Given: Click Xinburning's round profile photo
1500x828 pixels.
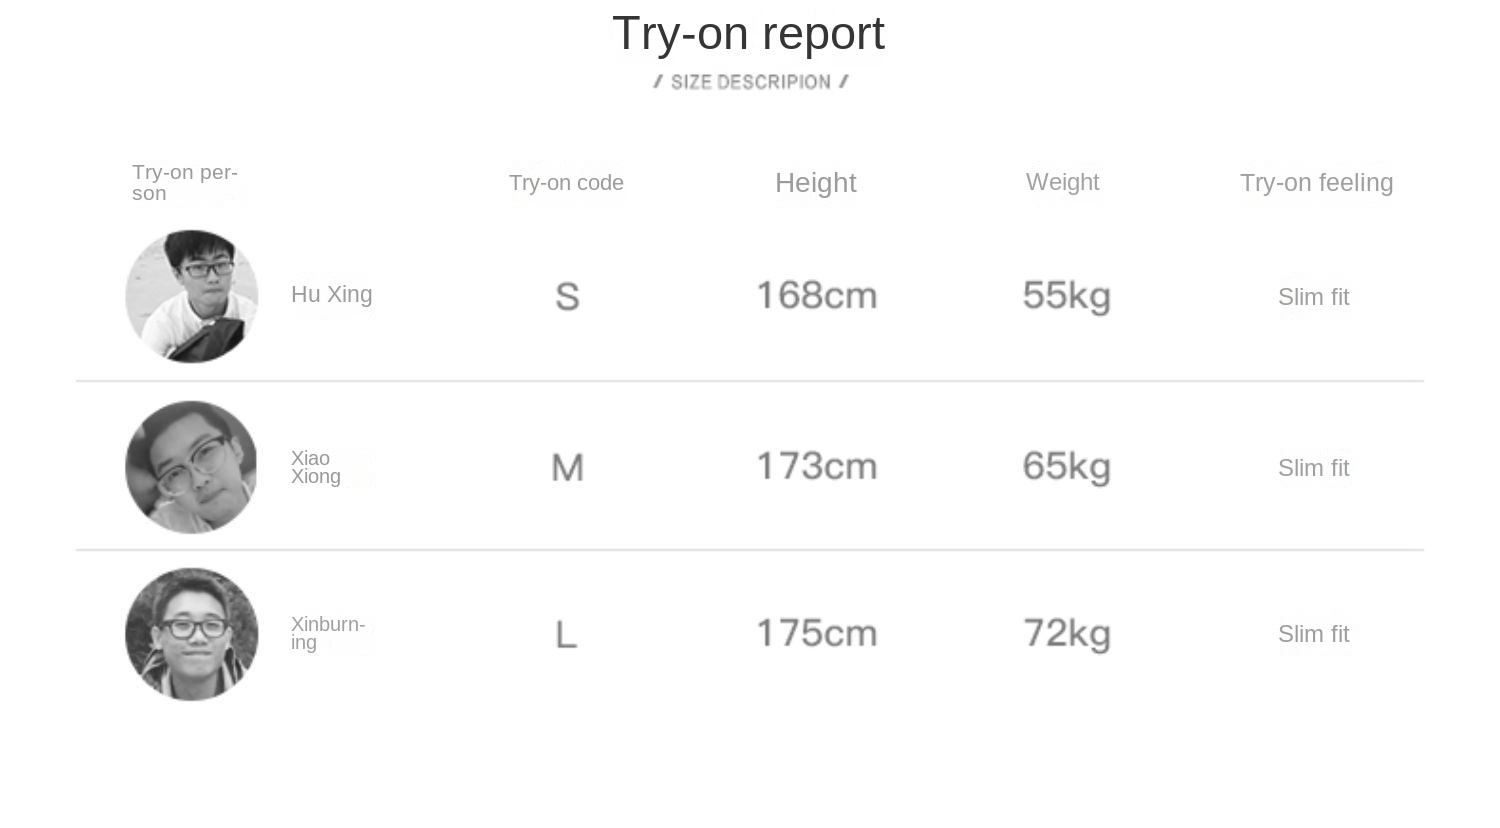Looking at the screenshot, I should [x=192, y=634].
